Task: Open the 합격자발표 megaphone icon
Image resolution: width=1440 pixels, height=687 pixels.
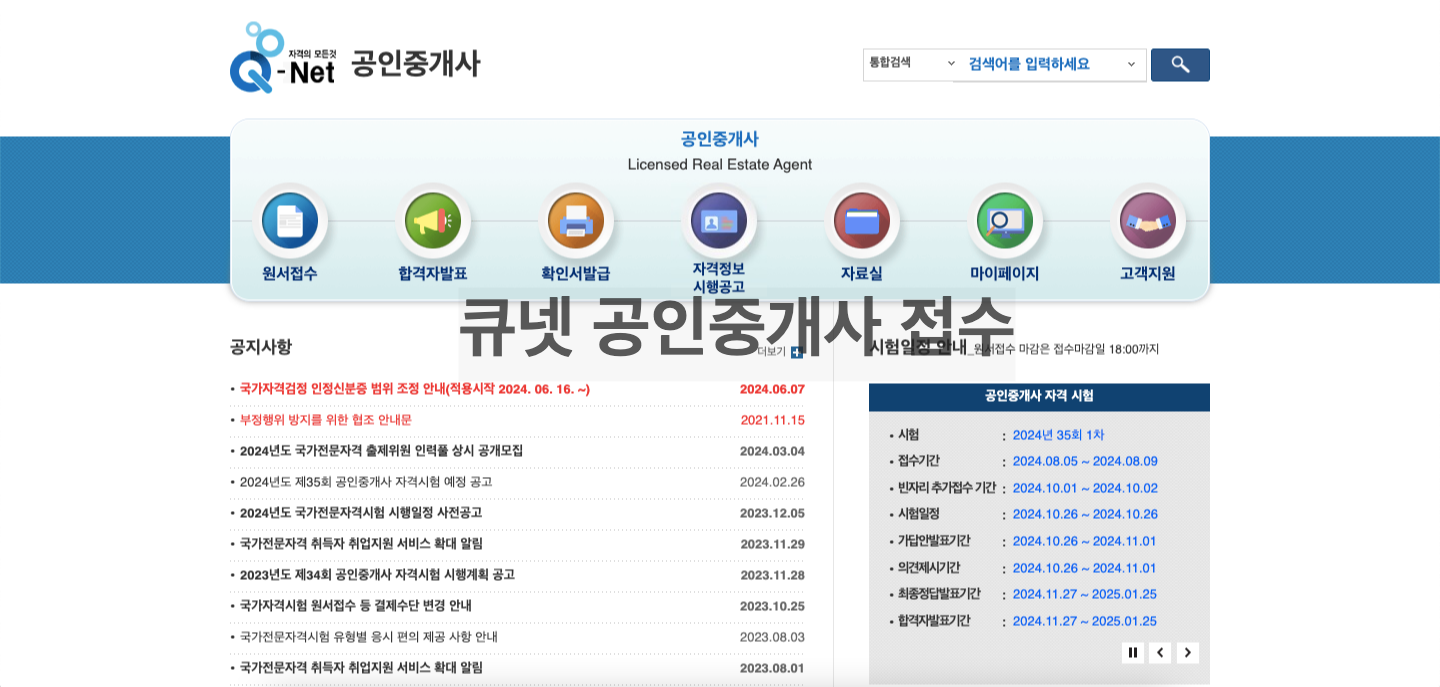Action: pyautogui.click(x=433, y=221)
